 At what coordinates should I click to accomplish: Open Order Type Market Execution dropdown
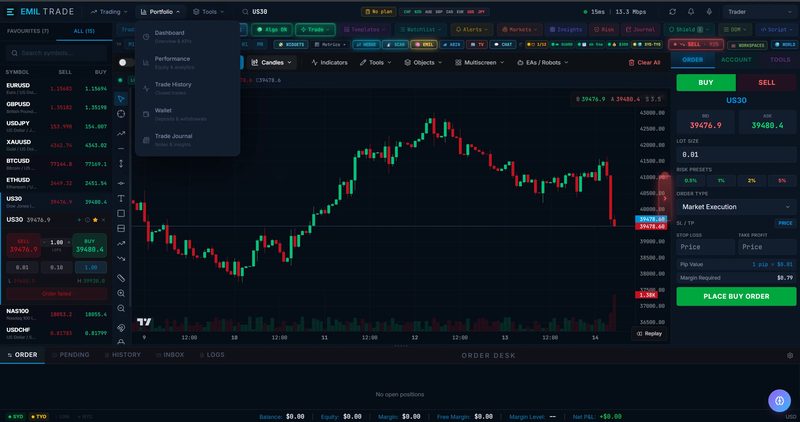(x=736, y=207)
